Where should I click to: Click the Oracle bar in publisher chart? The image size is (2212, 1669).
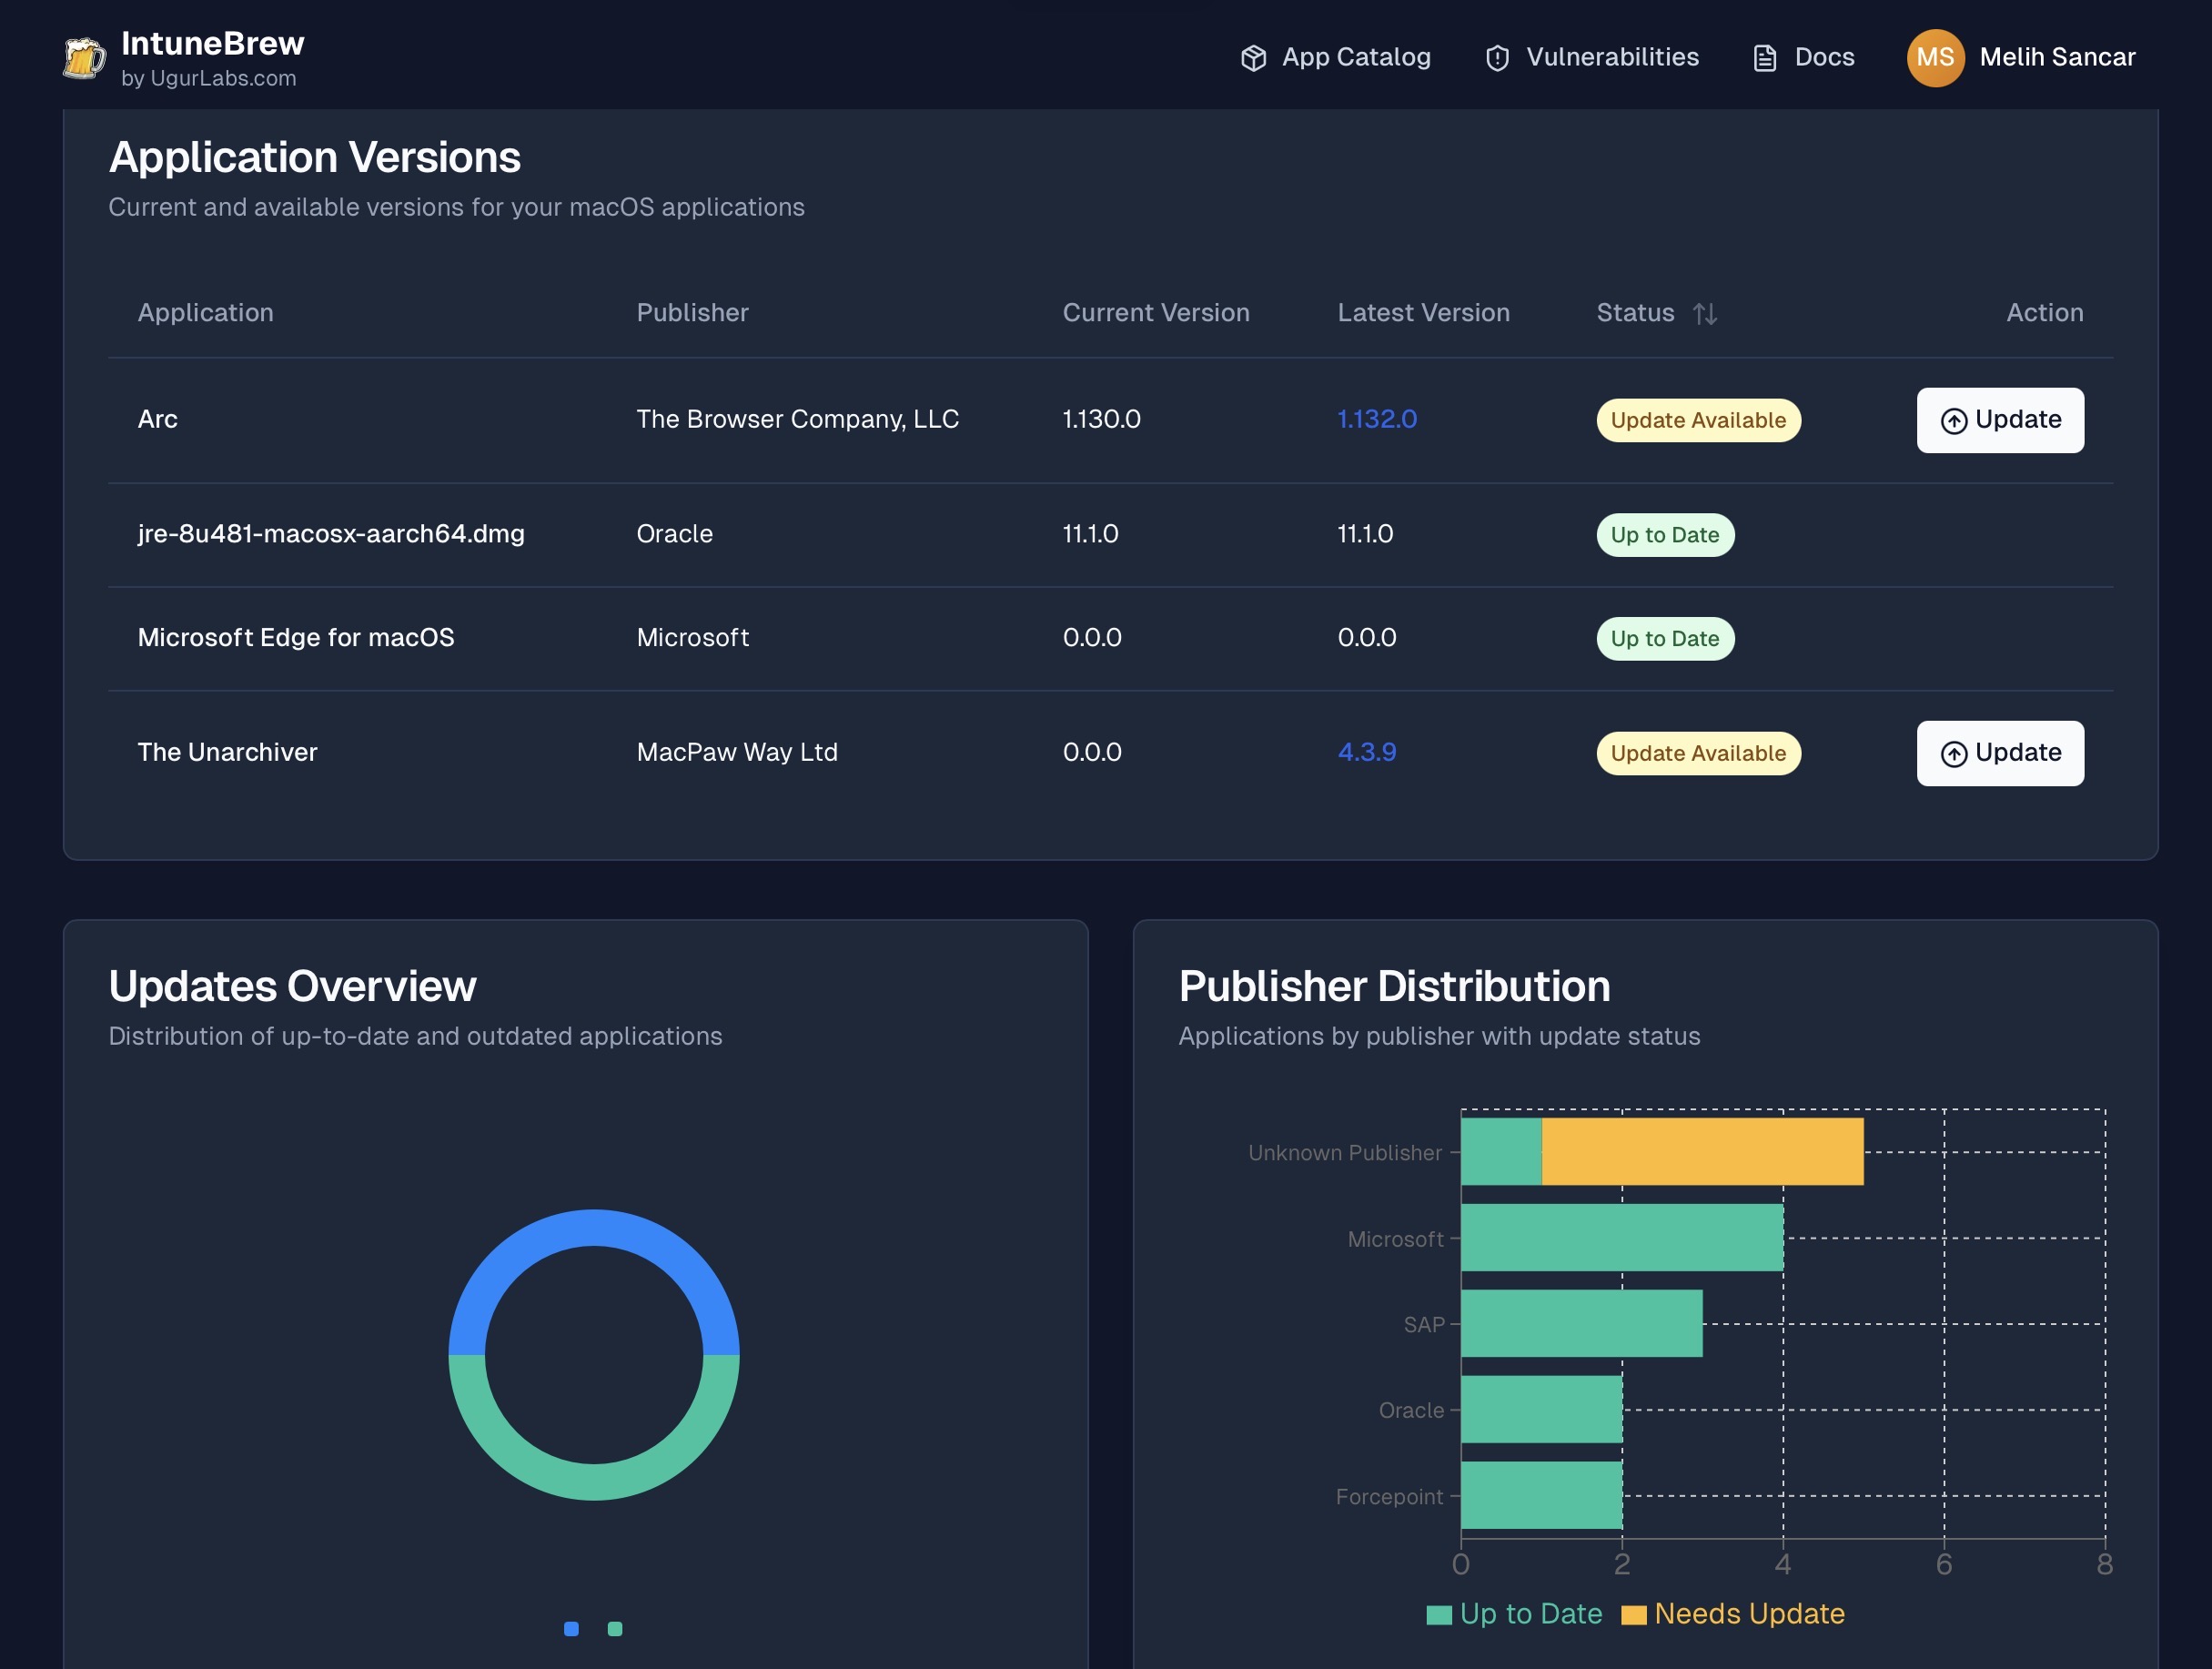click(x=1541, y=1410)
